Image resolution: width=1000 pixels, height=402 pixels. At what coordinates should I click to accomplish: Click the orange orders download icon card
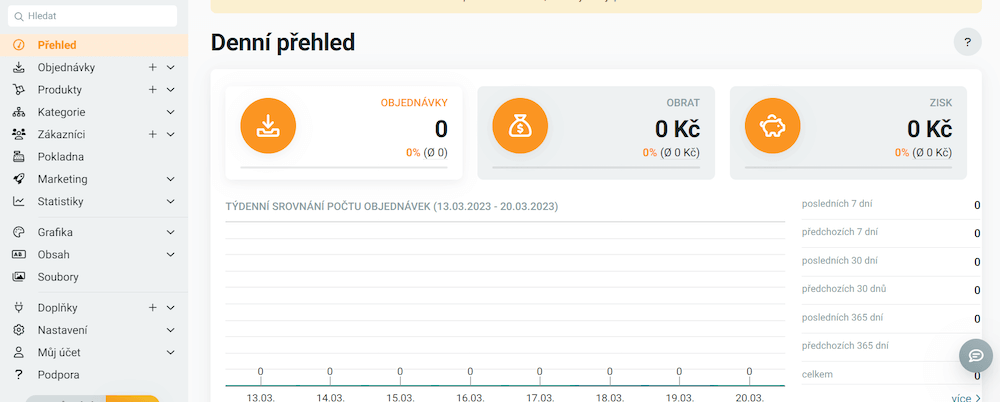(x=268, y=126)
